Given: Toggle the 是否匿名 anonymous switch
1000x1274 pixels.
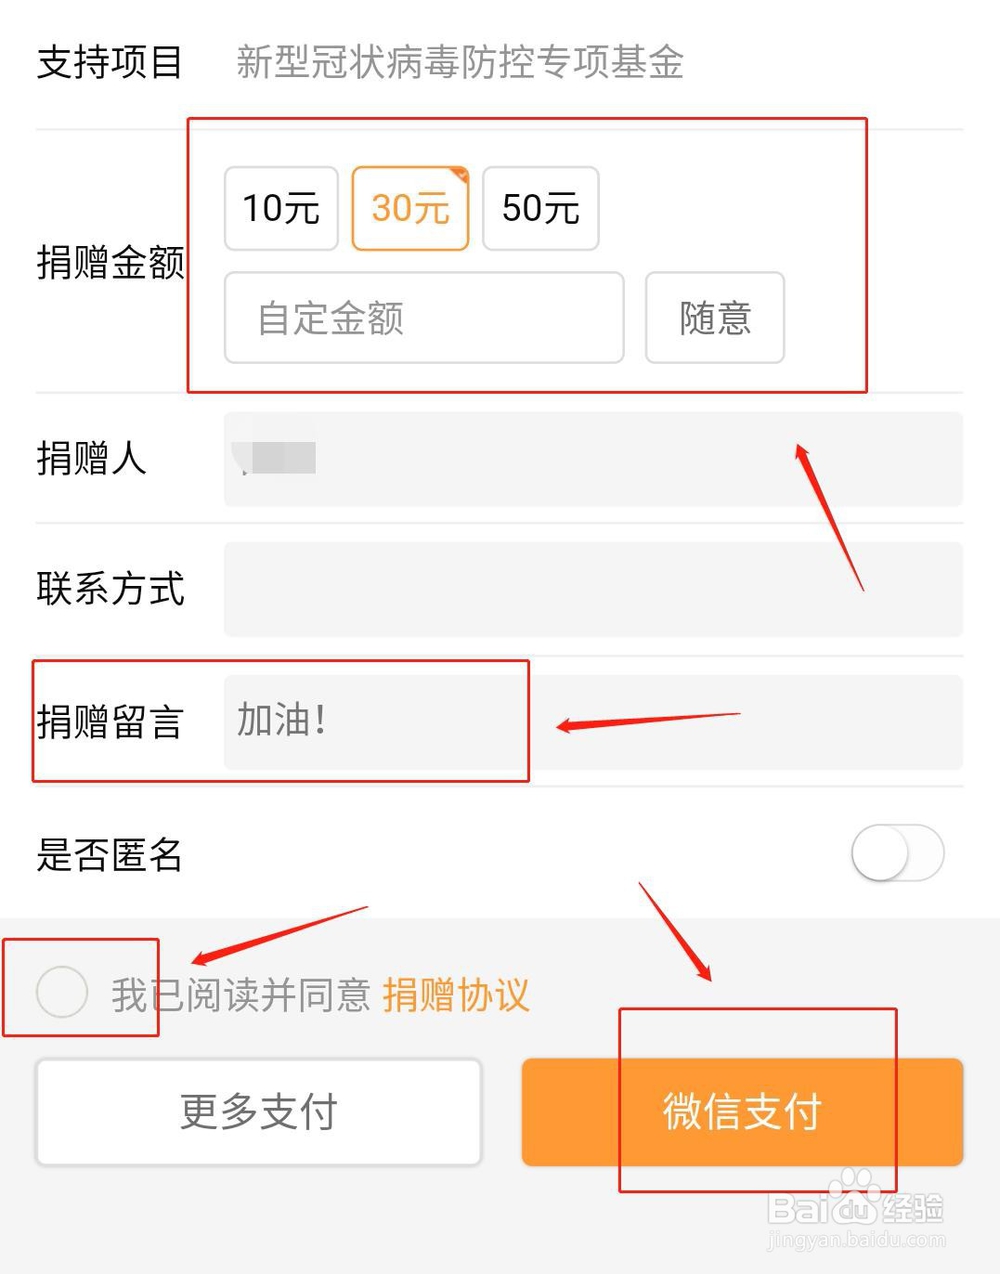Looking at the screenshot, I should 897,853.
